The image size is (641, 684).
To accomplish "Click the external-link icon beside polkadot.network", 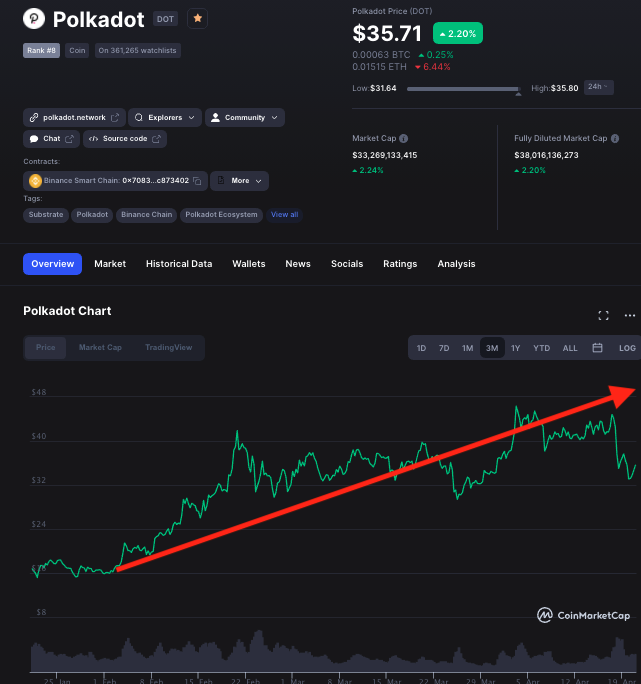I will [x=115, y=118].
